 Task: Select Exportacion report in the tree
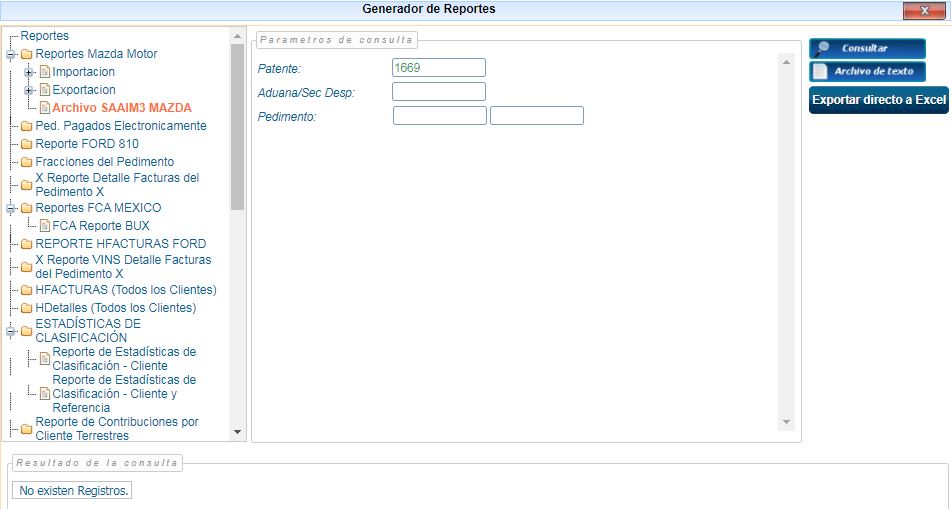84,90
